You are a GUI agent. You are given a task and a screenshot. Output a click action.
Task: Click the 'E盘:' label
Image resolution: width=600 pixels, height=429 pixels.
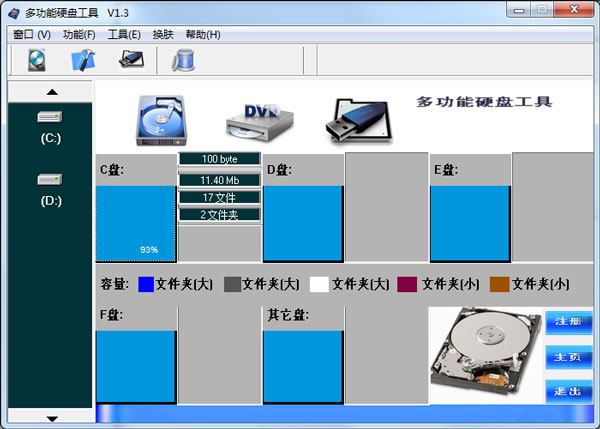[446, 170]
